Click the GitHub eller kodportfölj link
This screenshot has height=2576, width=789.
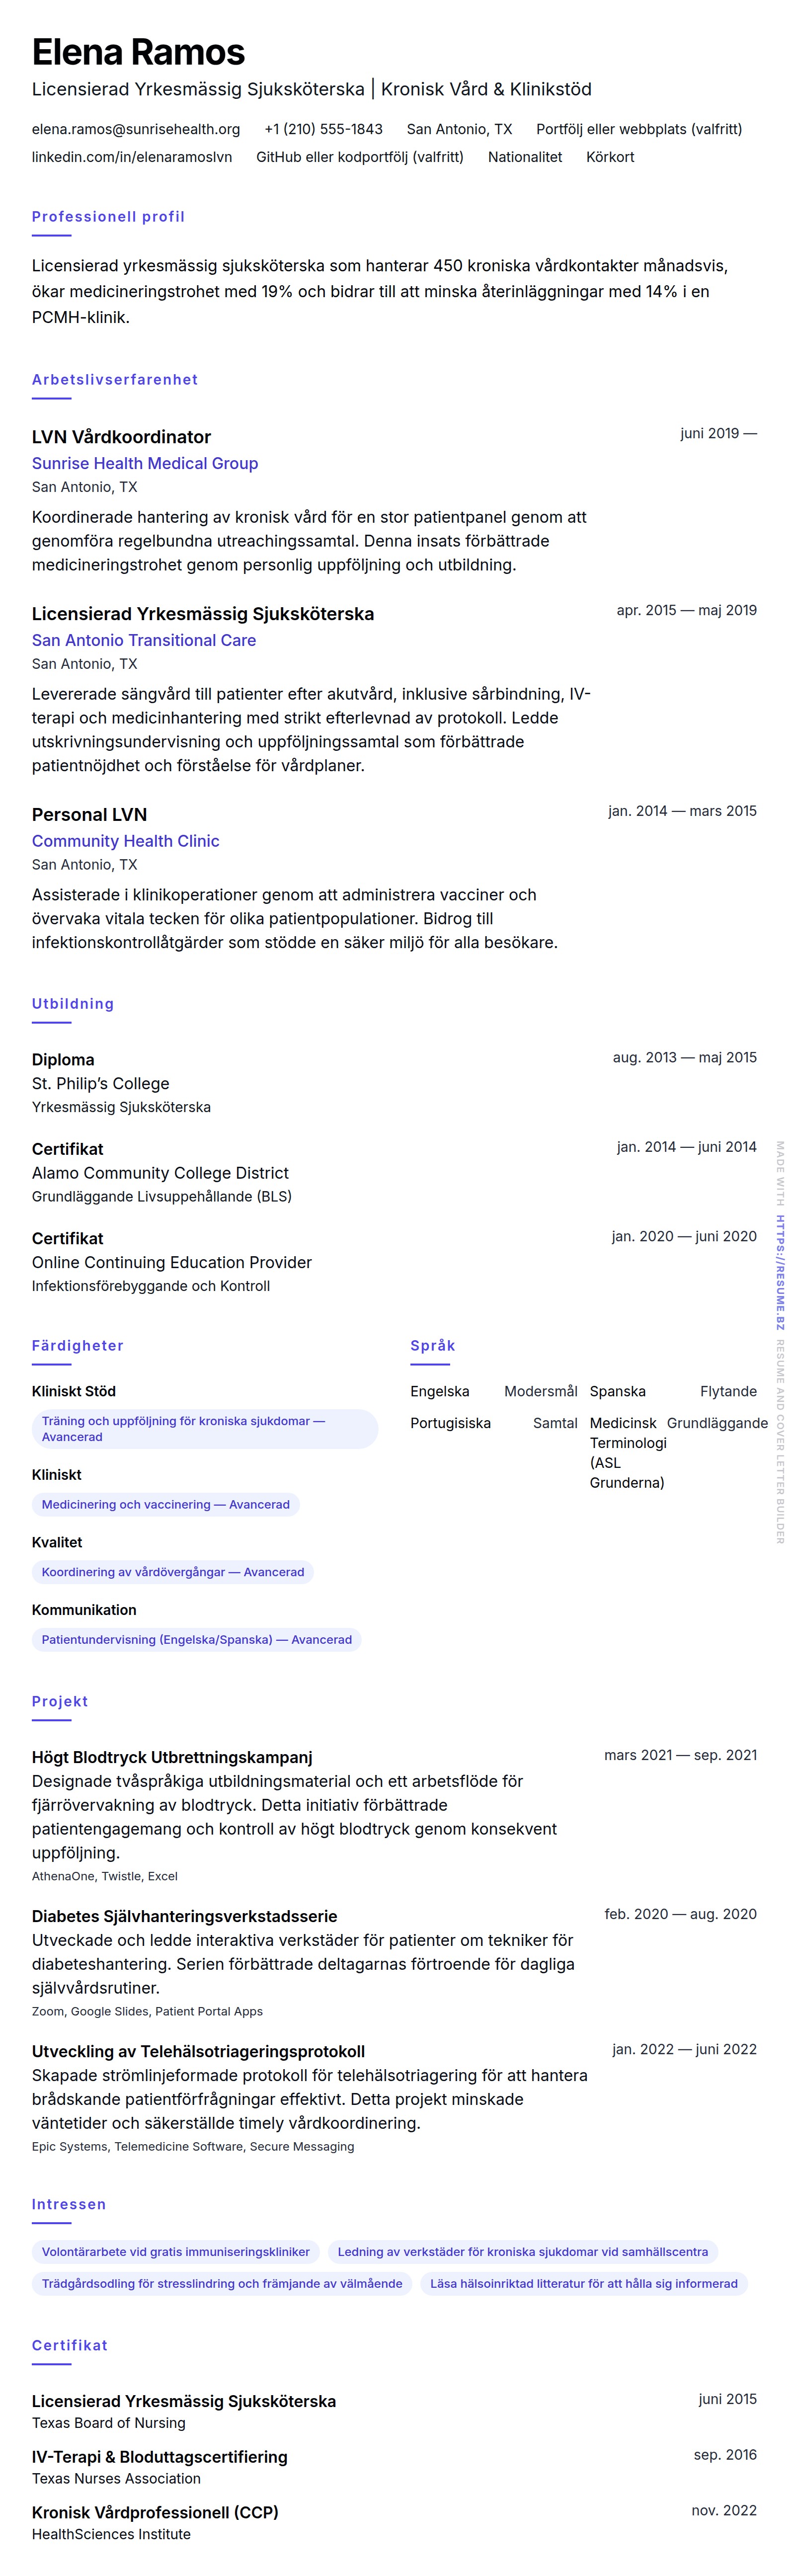[x=359, y=157]
